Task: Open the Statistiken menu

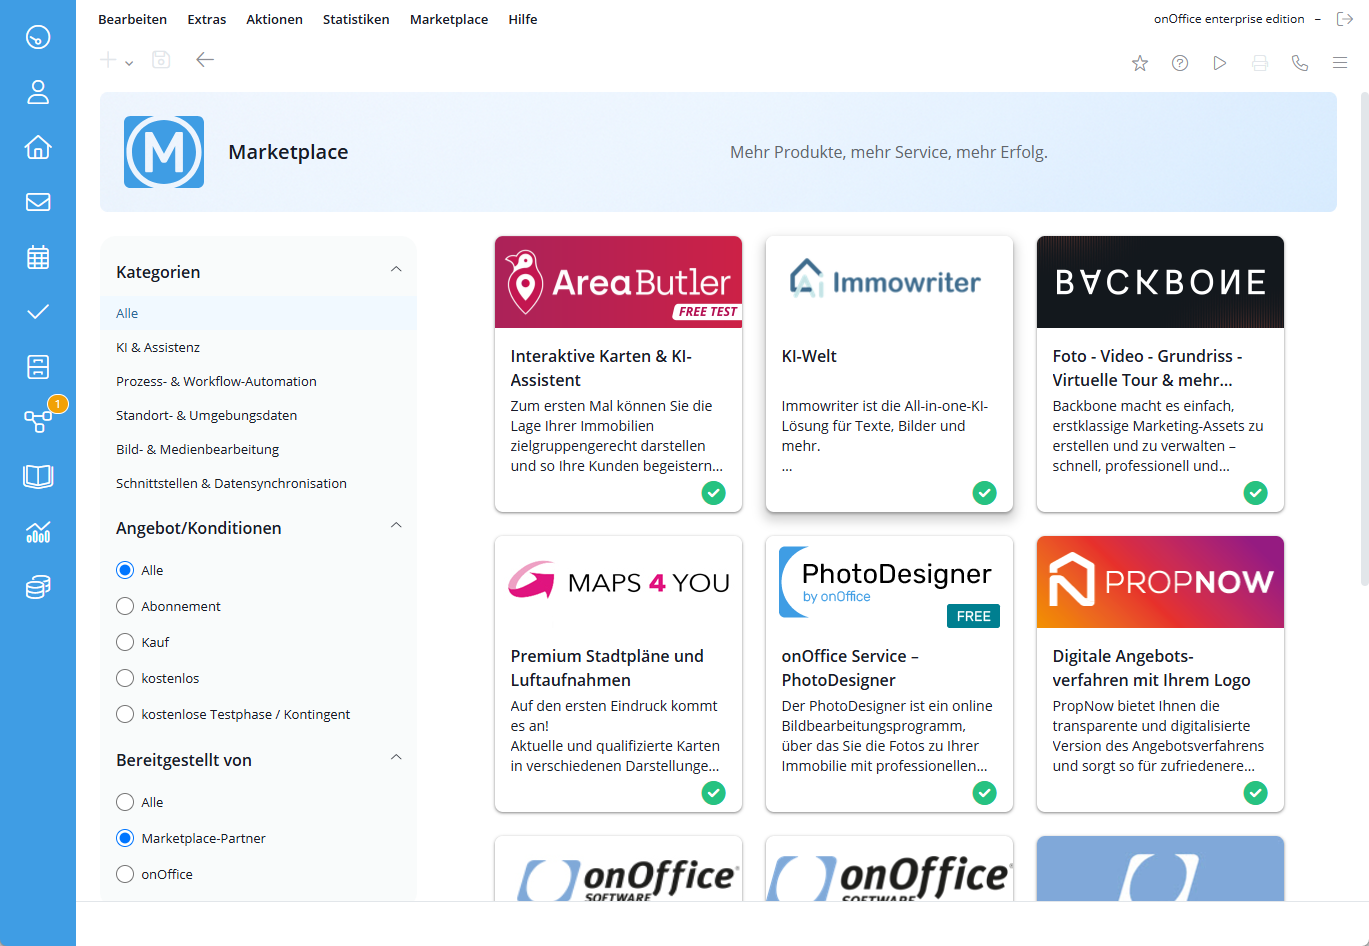Action: click(x=356, y=19)
